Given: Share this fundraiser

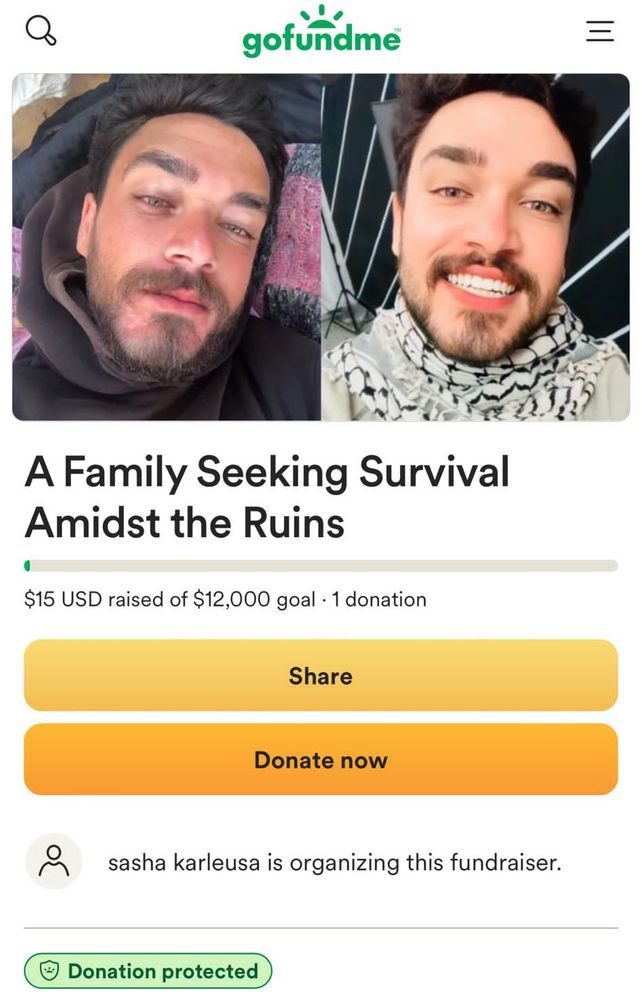Looking at the screenshot, I should [x=321, y=675].
